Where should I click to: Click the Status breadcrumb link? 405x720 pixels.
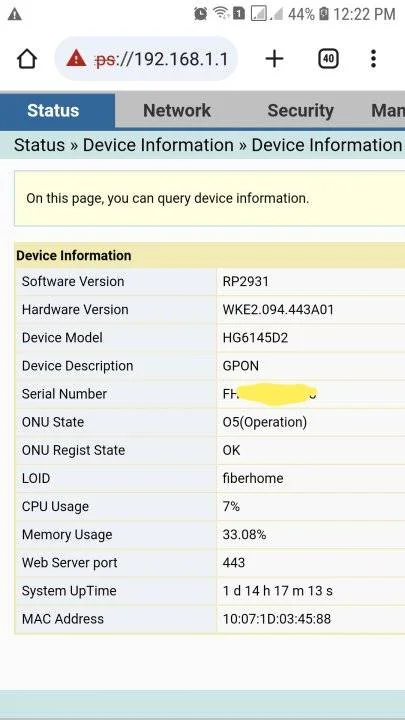click(39, 145)
